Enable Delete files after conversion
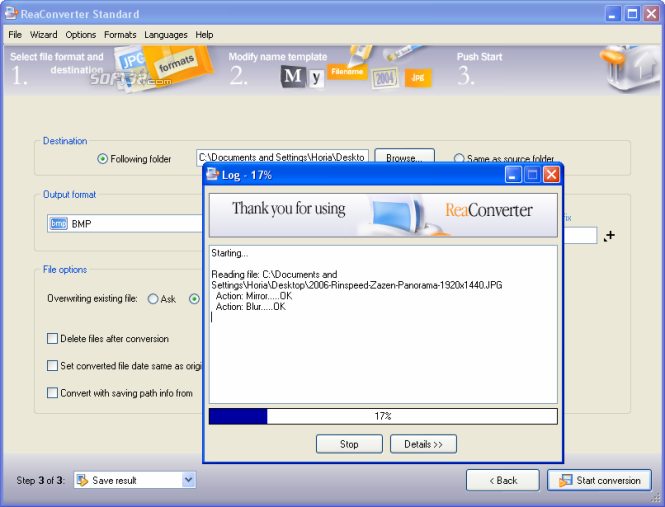 click(52, 339)
